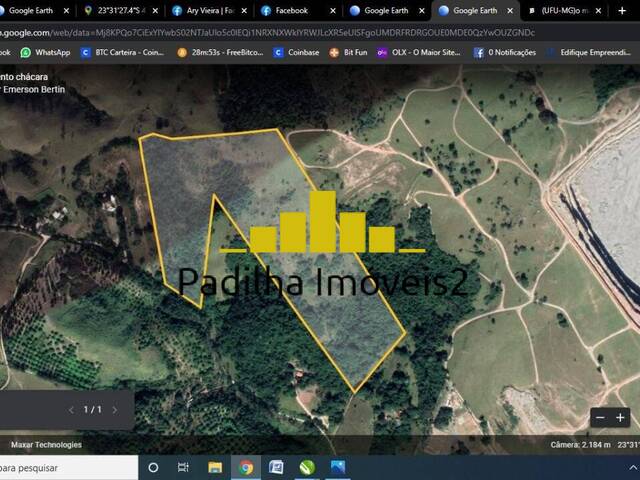Open the Photos app on the taskbar
The height and width of the screenshot is (480, 640).
pos(338,467)
